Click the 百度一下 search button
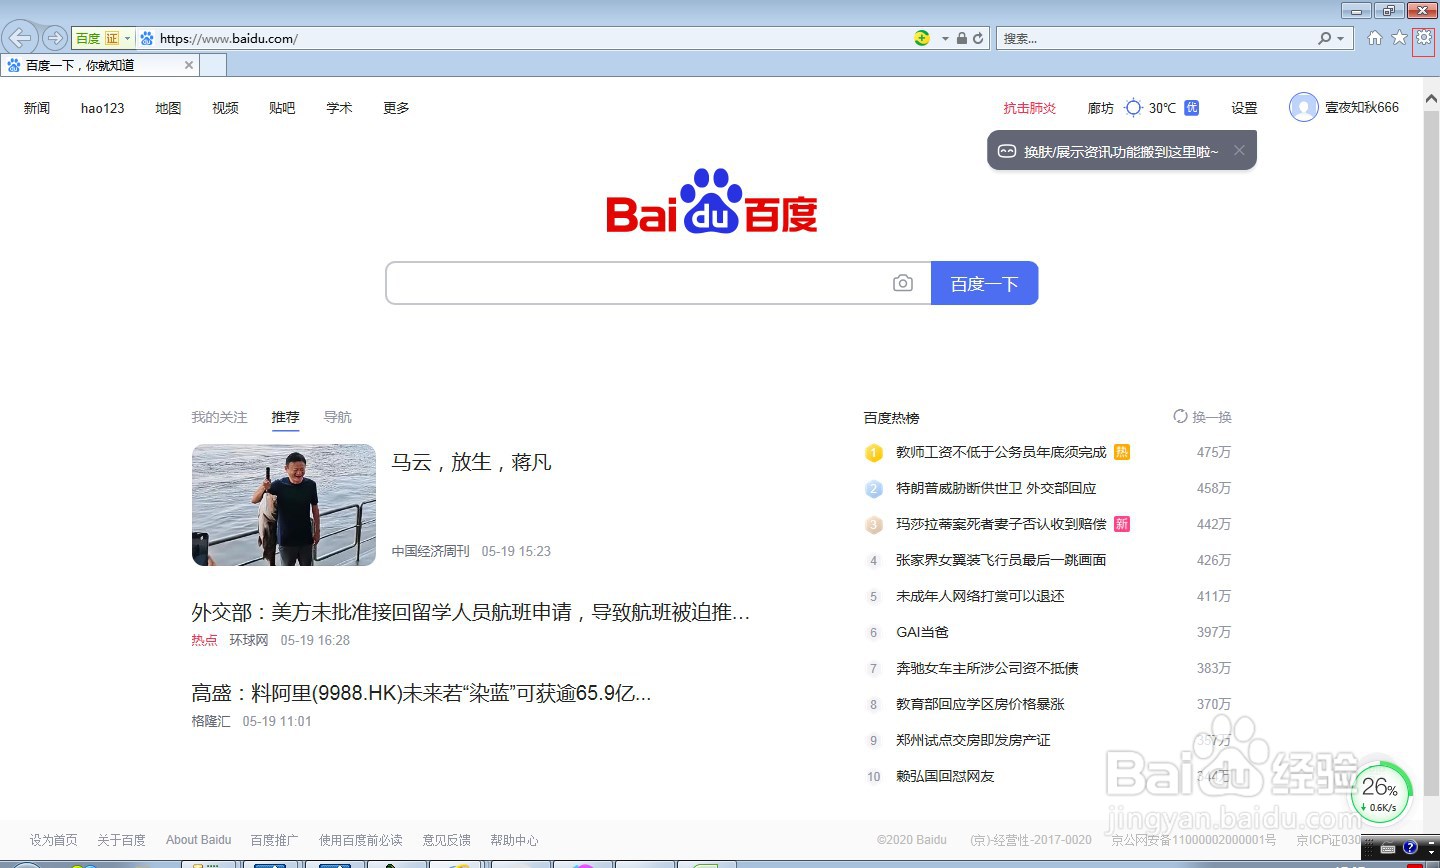This screenshot has width=1440, height=868. [985, 283]
